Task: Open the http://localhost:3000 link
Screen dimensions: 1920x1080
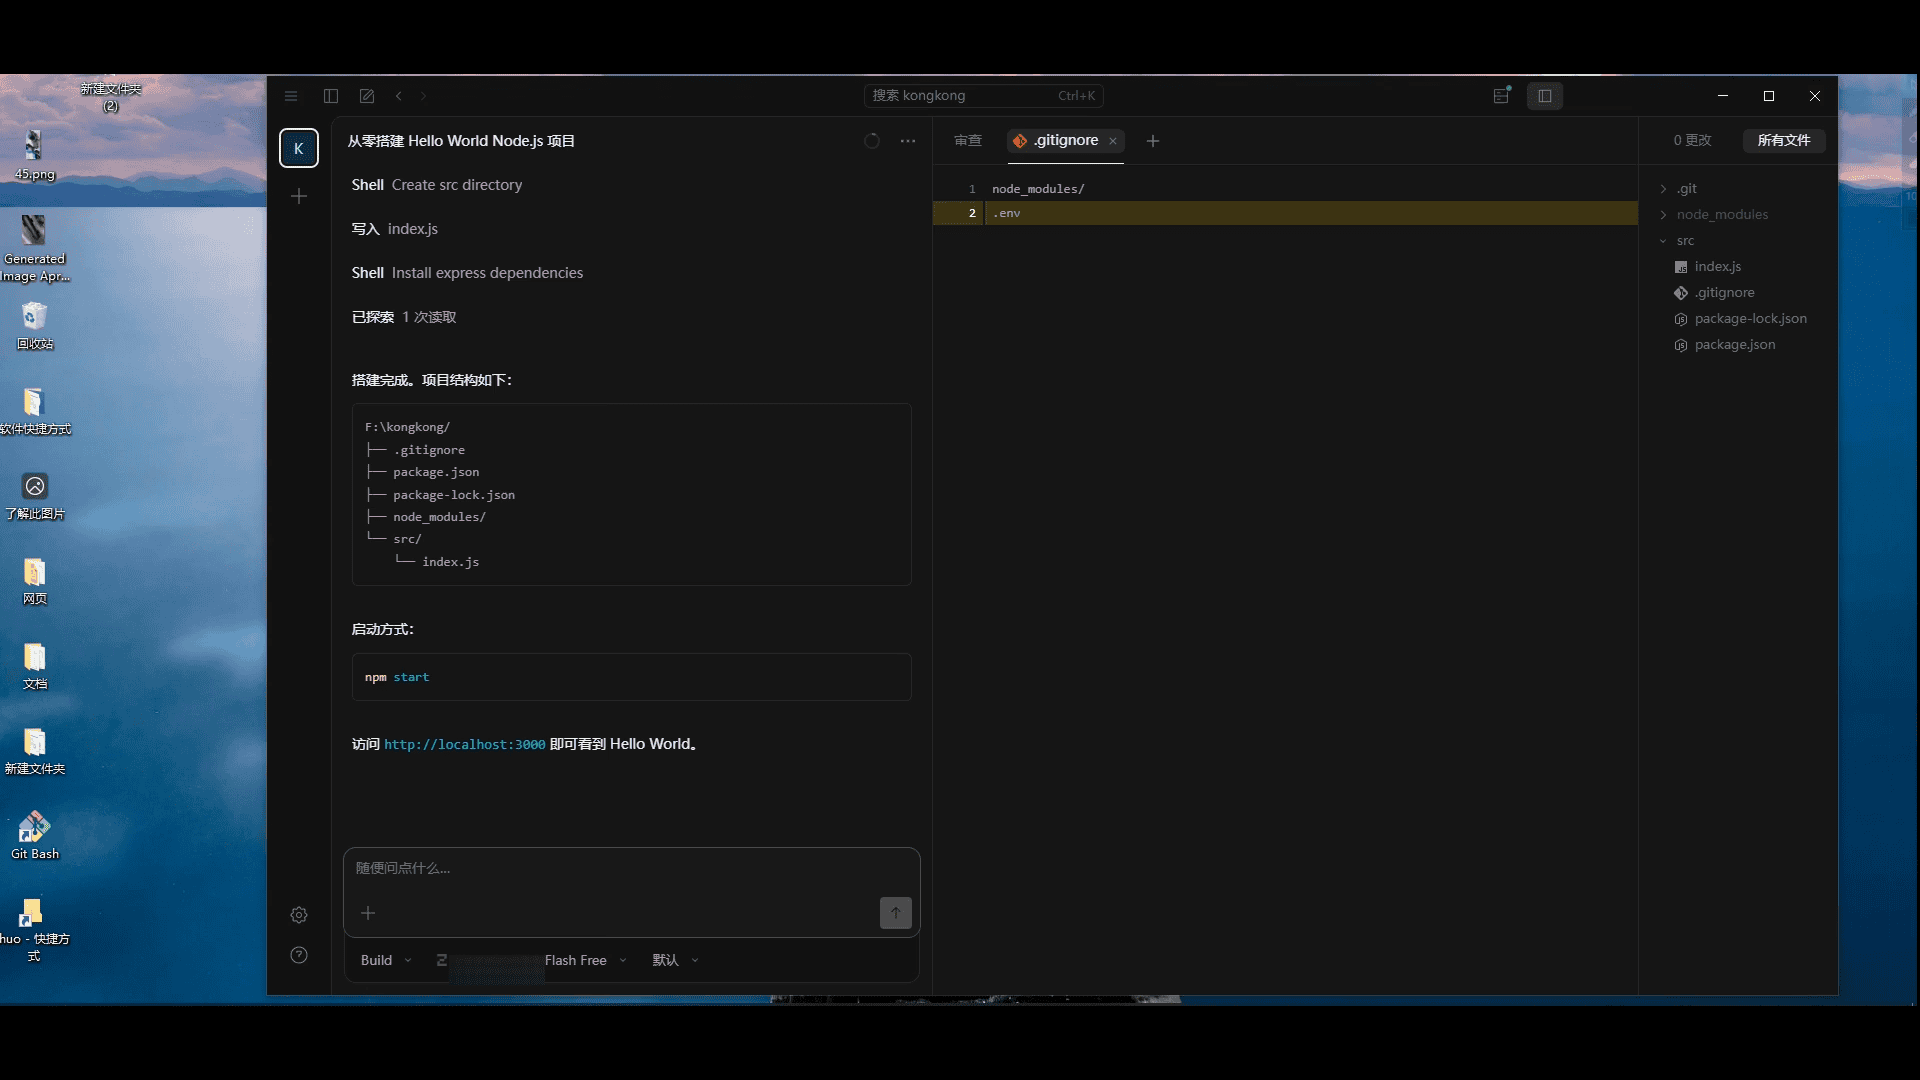Action: click(x=465, y=745)
